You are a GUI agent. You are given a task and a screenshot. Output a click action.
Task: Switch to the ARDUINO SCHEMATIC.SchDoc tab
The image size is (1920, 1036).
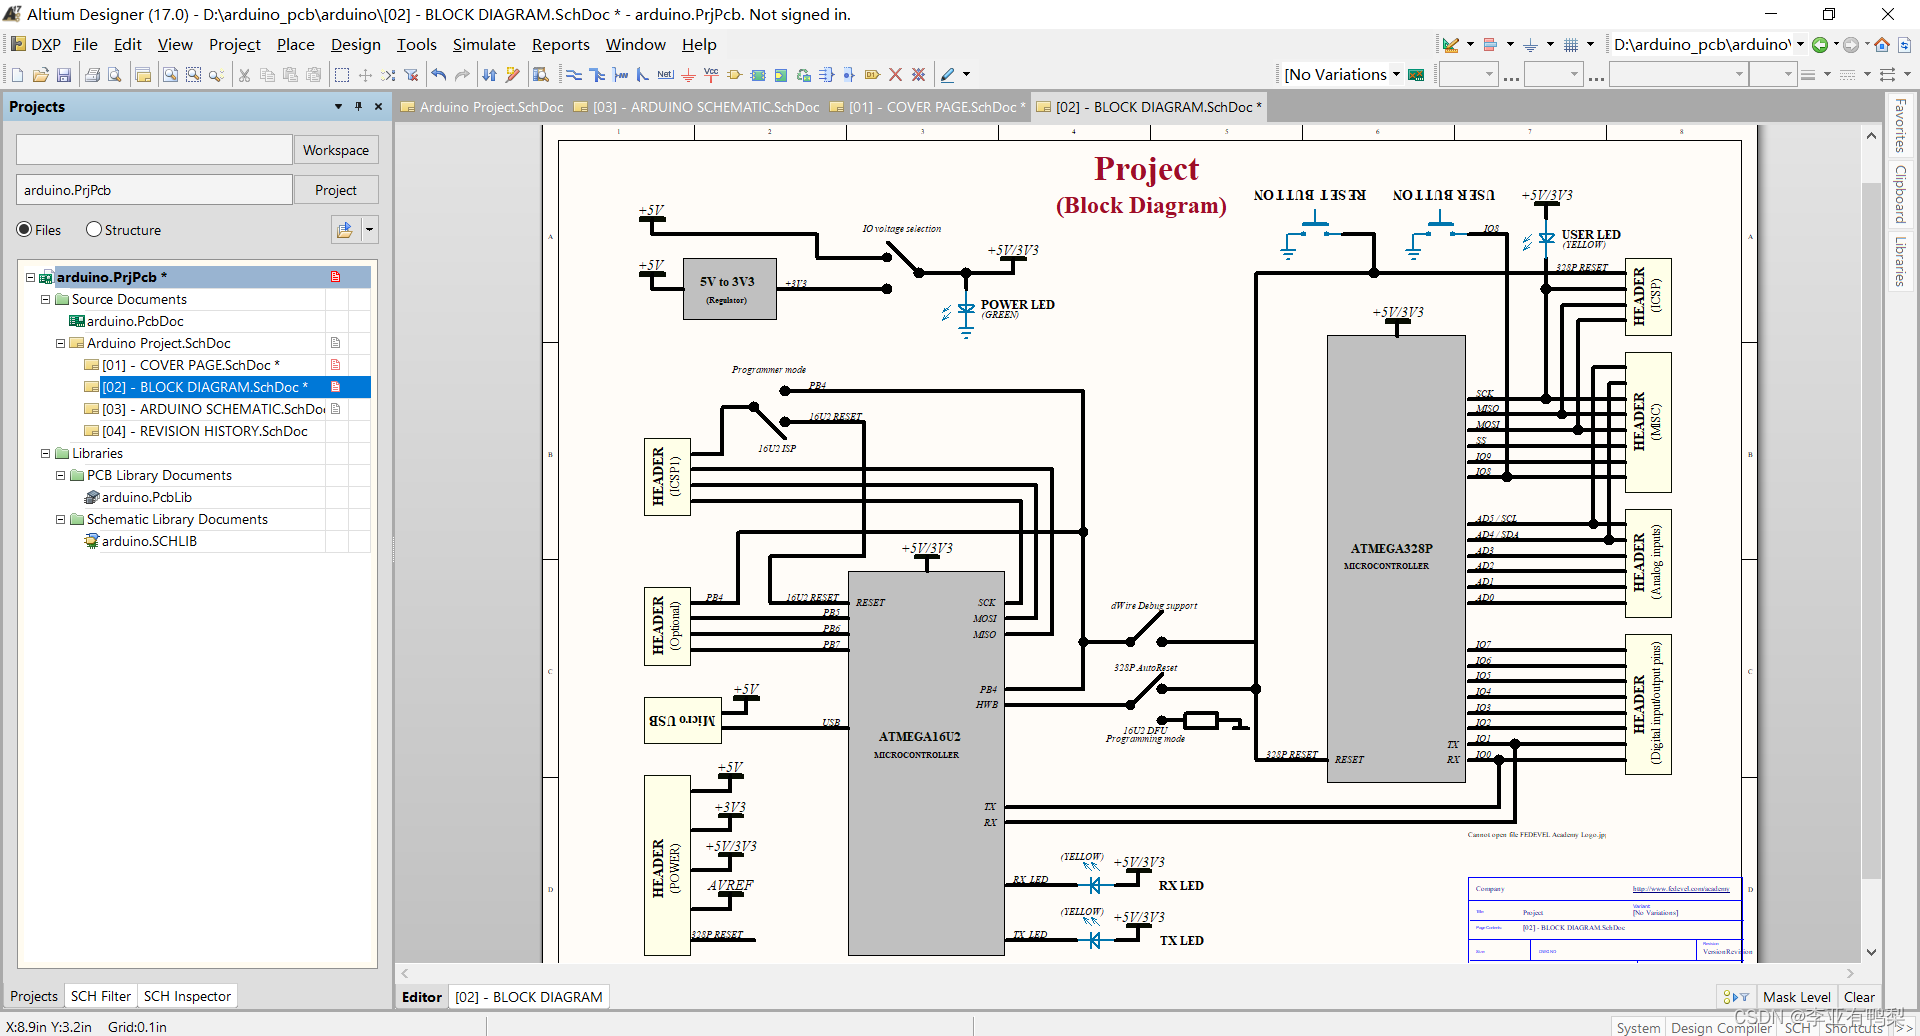click(696, 107)
